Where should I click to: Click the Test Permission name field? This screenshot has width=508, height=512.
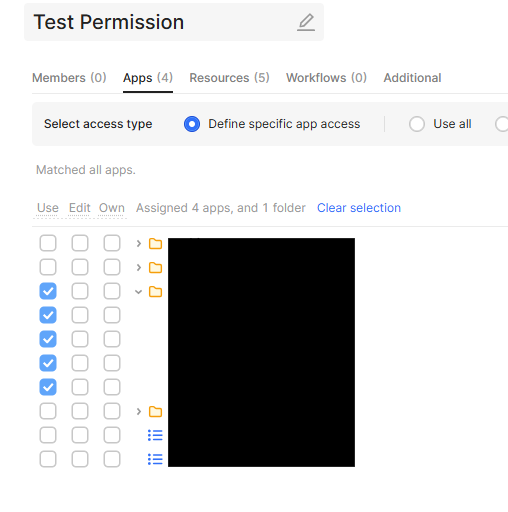(174, 22)
